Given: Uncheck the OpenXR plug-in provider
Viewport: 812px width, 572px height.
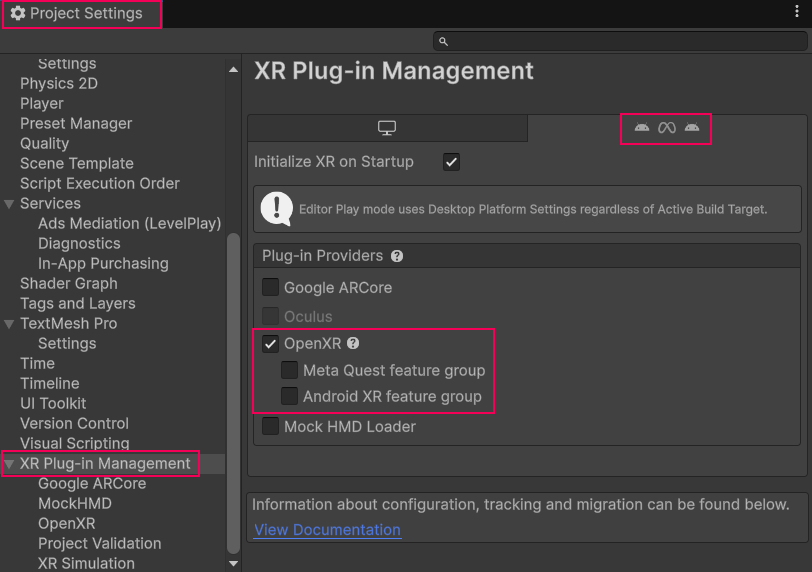Looking at the screenshot, I should coord(270,344).
